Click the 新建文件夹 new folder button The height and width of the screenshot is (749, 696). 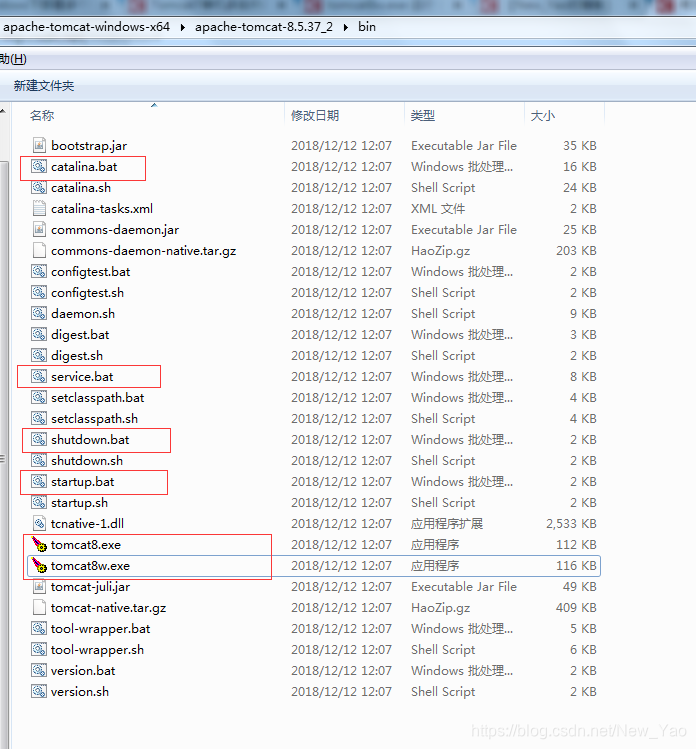[44, 86]
